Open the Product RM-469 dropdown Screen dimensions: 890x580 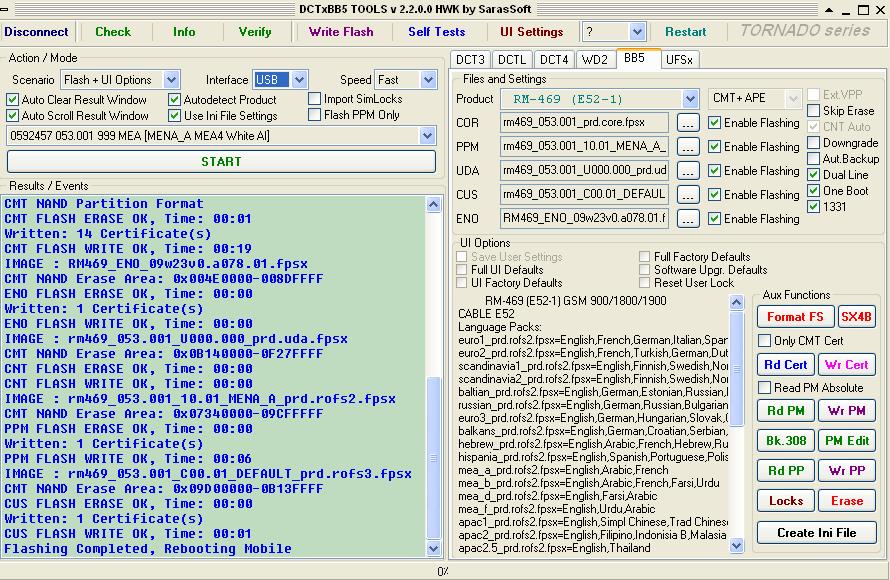click(690, 99)
